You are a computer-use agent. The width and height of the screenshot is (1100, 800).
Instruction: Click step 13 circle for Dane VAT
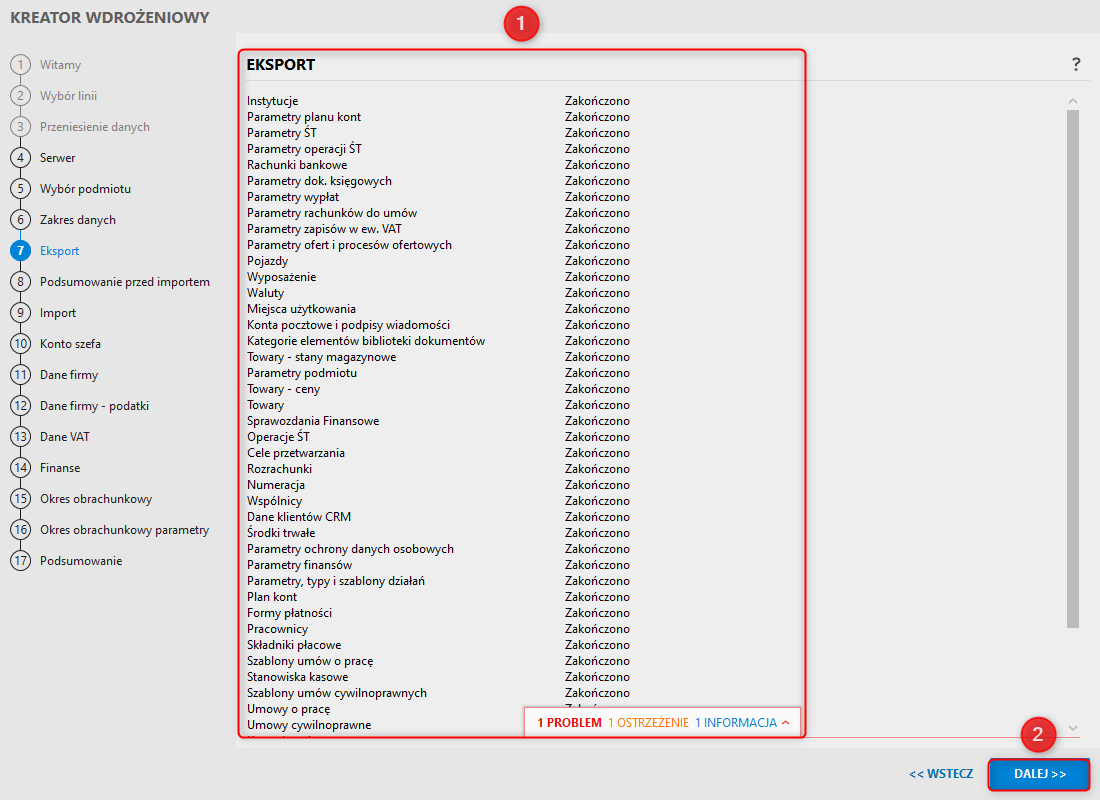20,436
